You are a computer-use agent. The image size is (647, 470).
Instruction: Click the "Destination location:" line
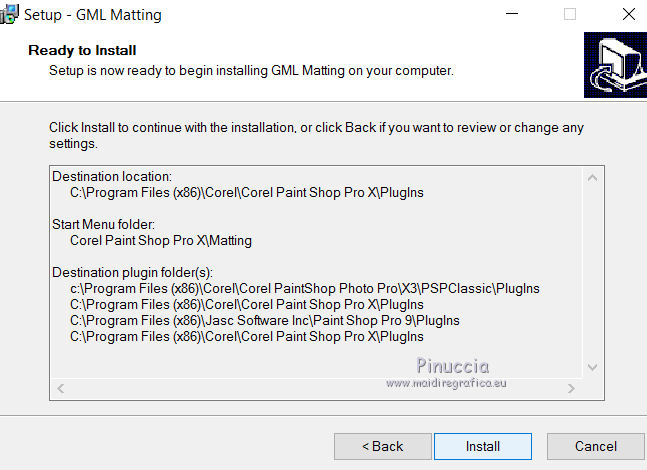[112, 177]
